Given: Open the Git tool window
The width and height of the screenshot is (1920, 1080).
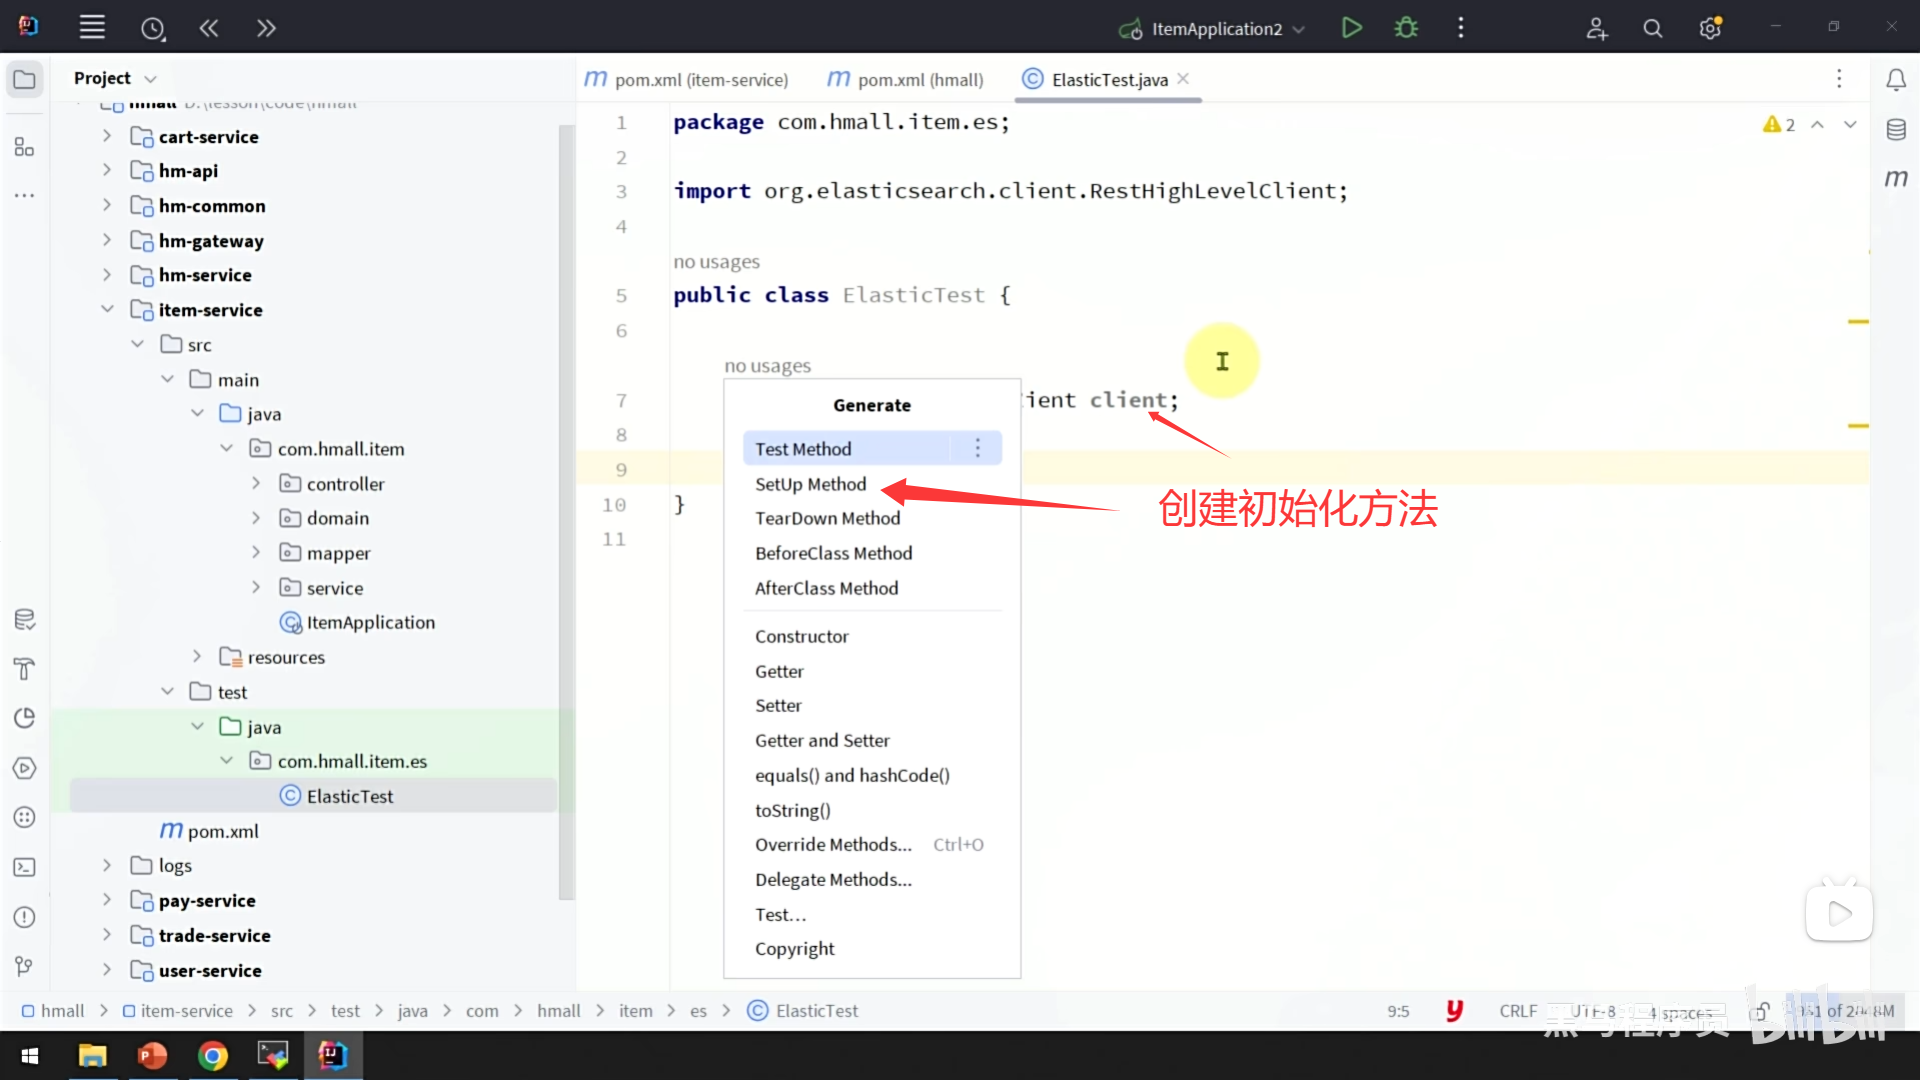Looking at the screenshot, I should pos(25,966).
